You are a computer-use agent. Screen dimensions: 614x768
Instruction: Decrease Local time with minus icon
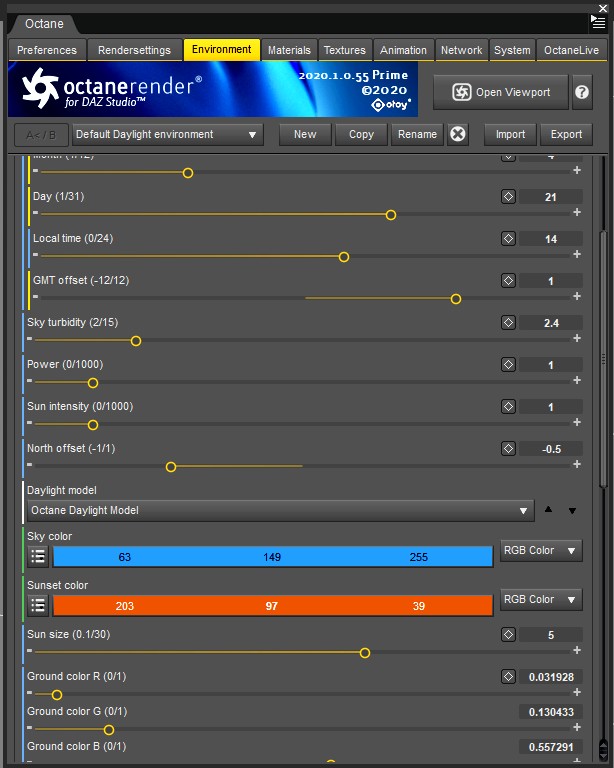point(35,254)
